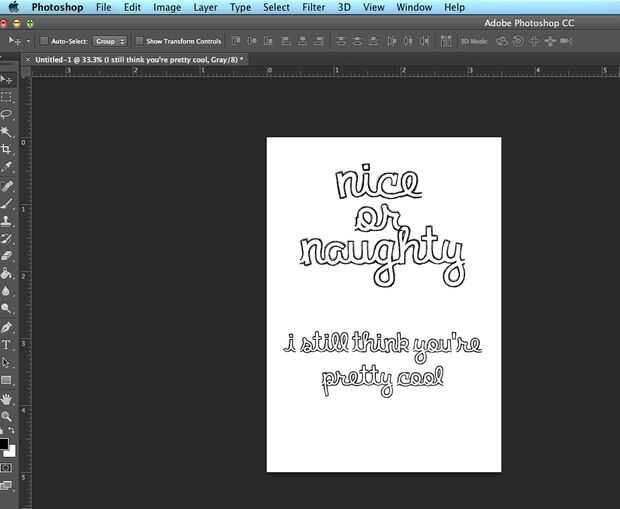Open the Move tool preset picker arrow
Image resolution: width=620 pixels, height=509 pixels.
28,41
